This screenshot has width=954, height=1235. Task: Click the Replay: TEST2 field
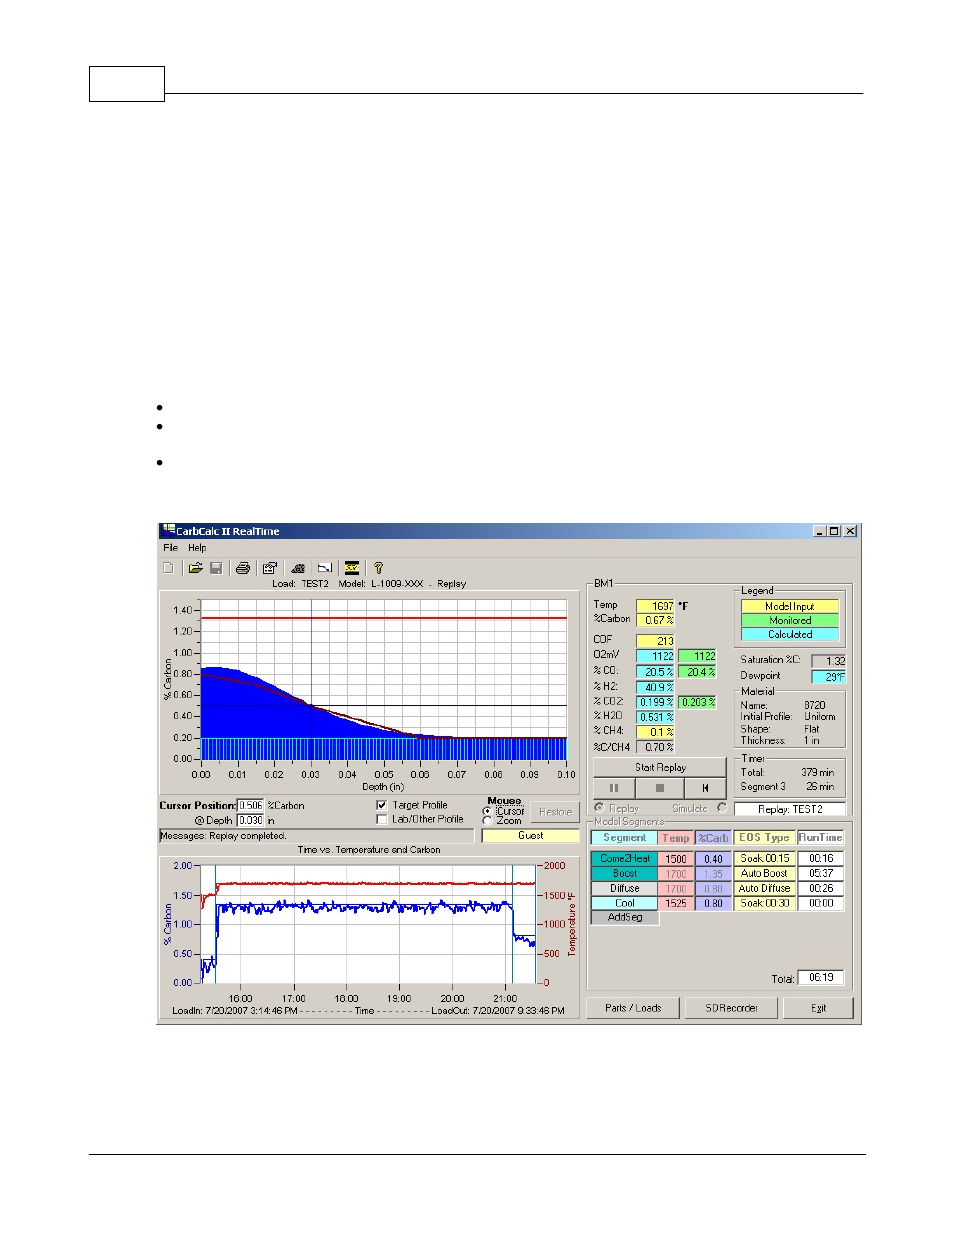click(x=790, y=809)
